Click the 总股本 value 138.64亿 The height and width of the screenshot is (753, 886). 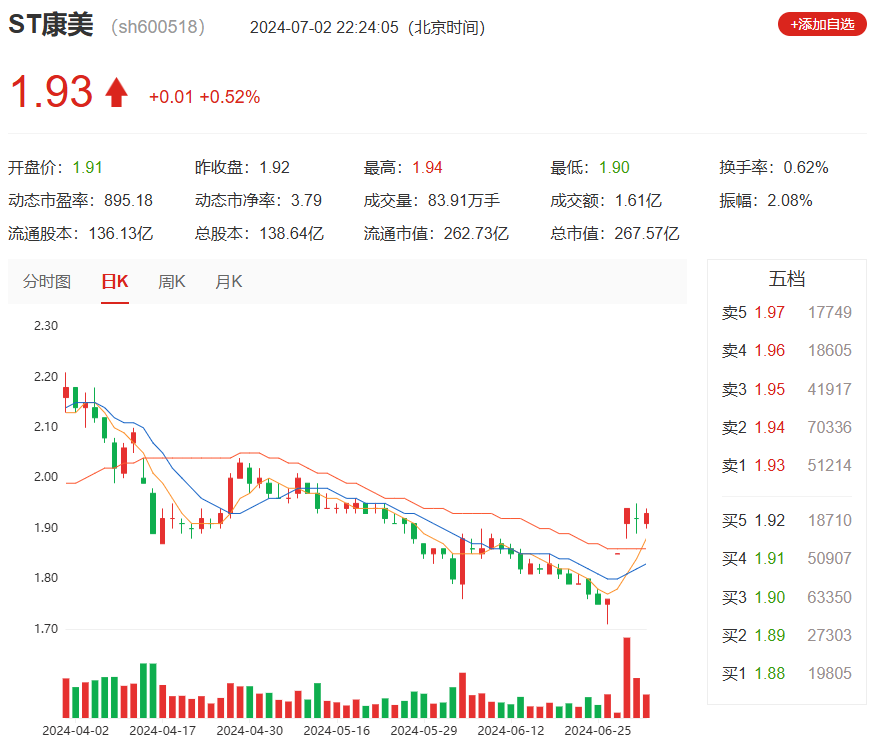click(x=292, y=233)
